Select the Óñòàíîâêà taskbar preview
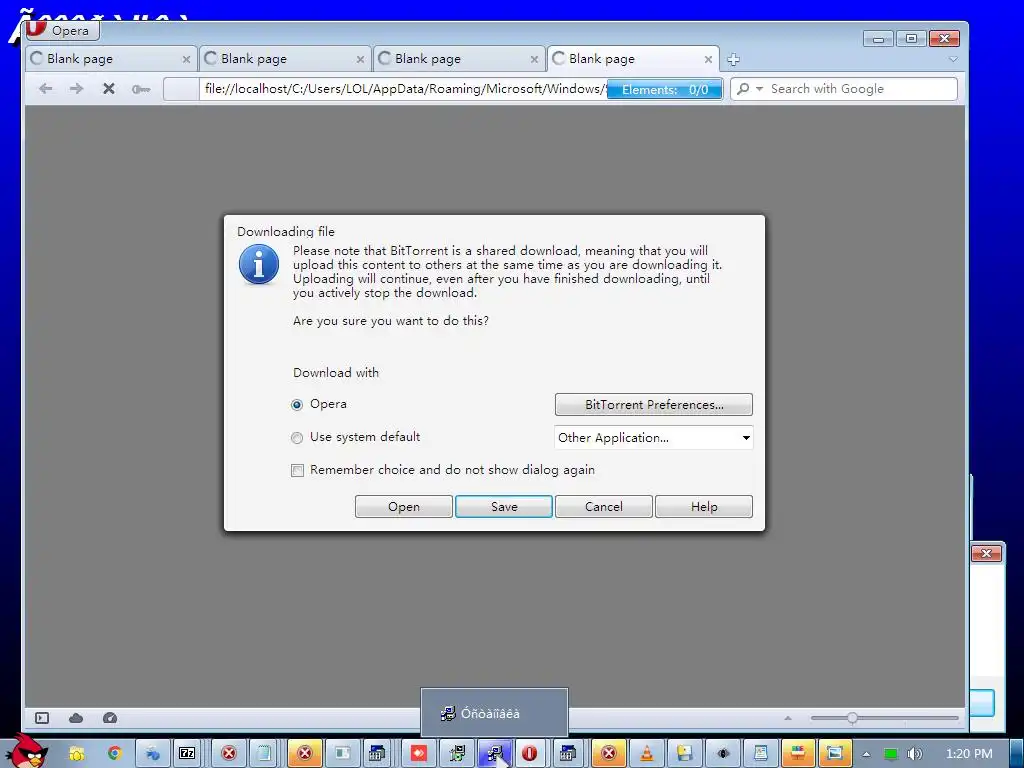The width and height of the screenshot is (1024, 768). click(494, 713)
